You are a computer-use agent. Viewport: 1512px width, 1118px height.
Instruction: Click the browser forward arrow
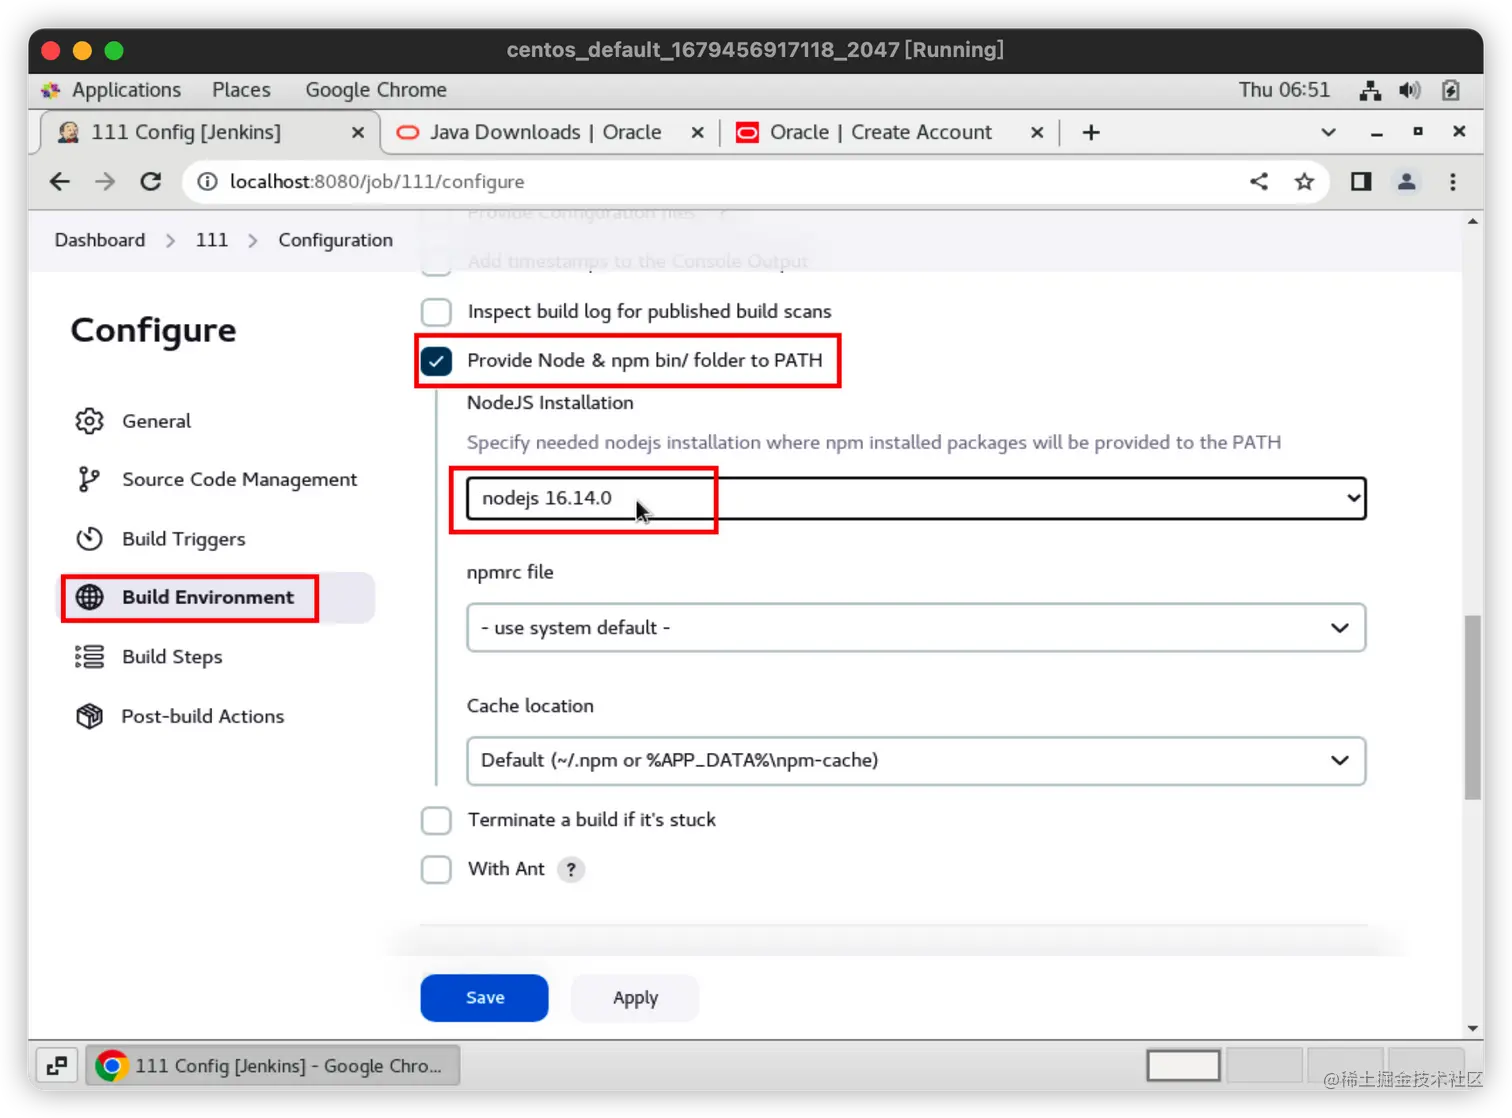tap(105, 181)
